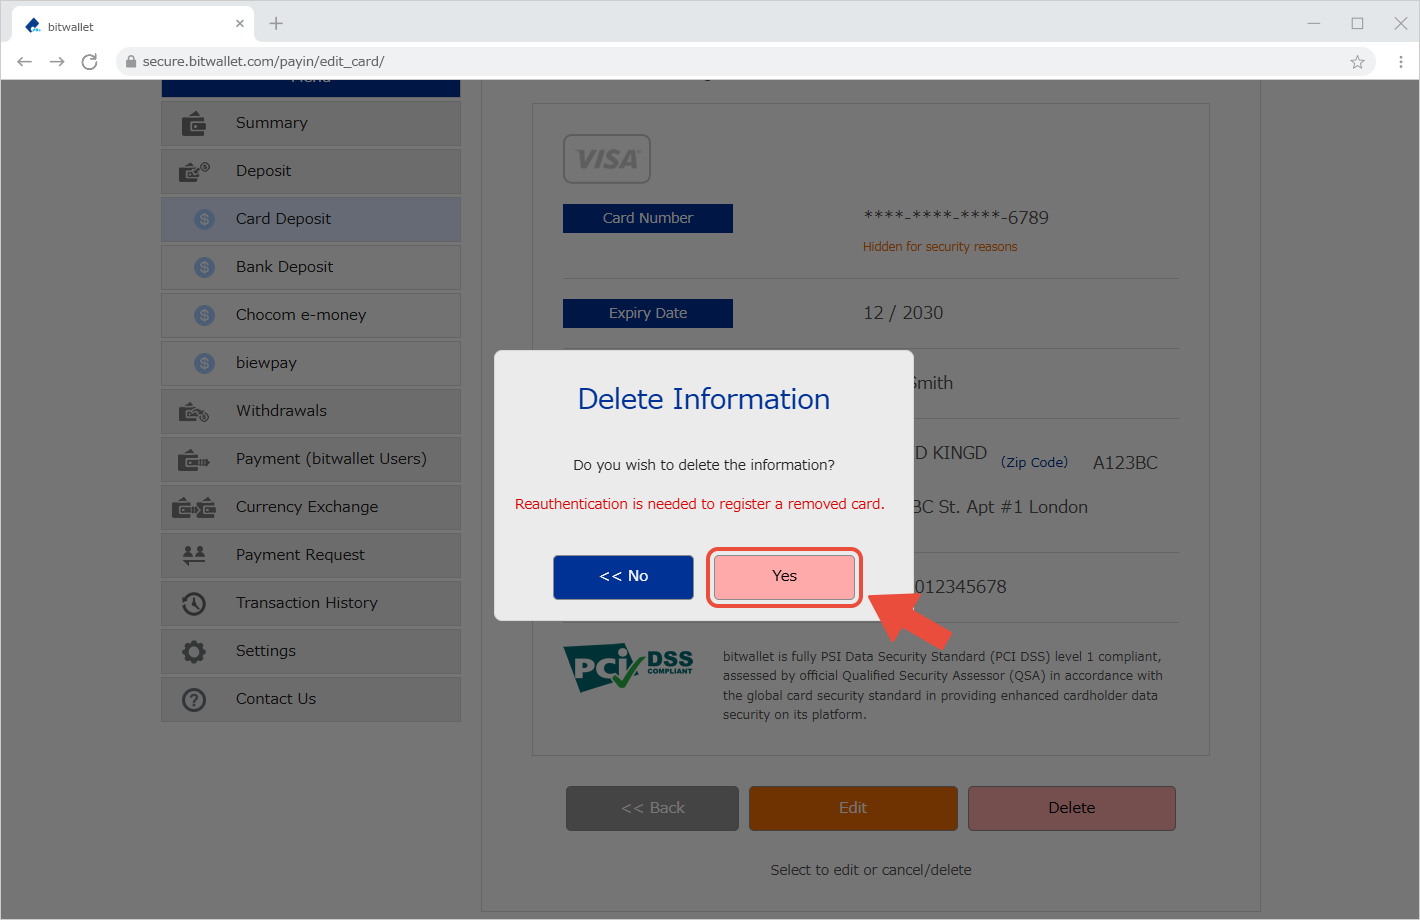Click the Settings gear icon

click(194, 651)
